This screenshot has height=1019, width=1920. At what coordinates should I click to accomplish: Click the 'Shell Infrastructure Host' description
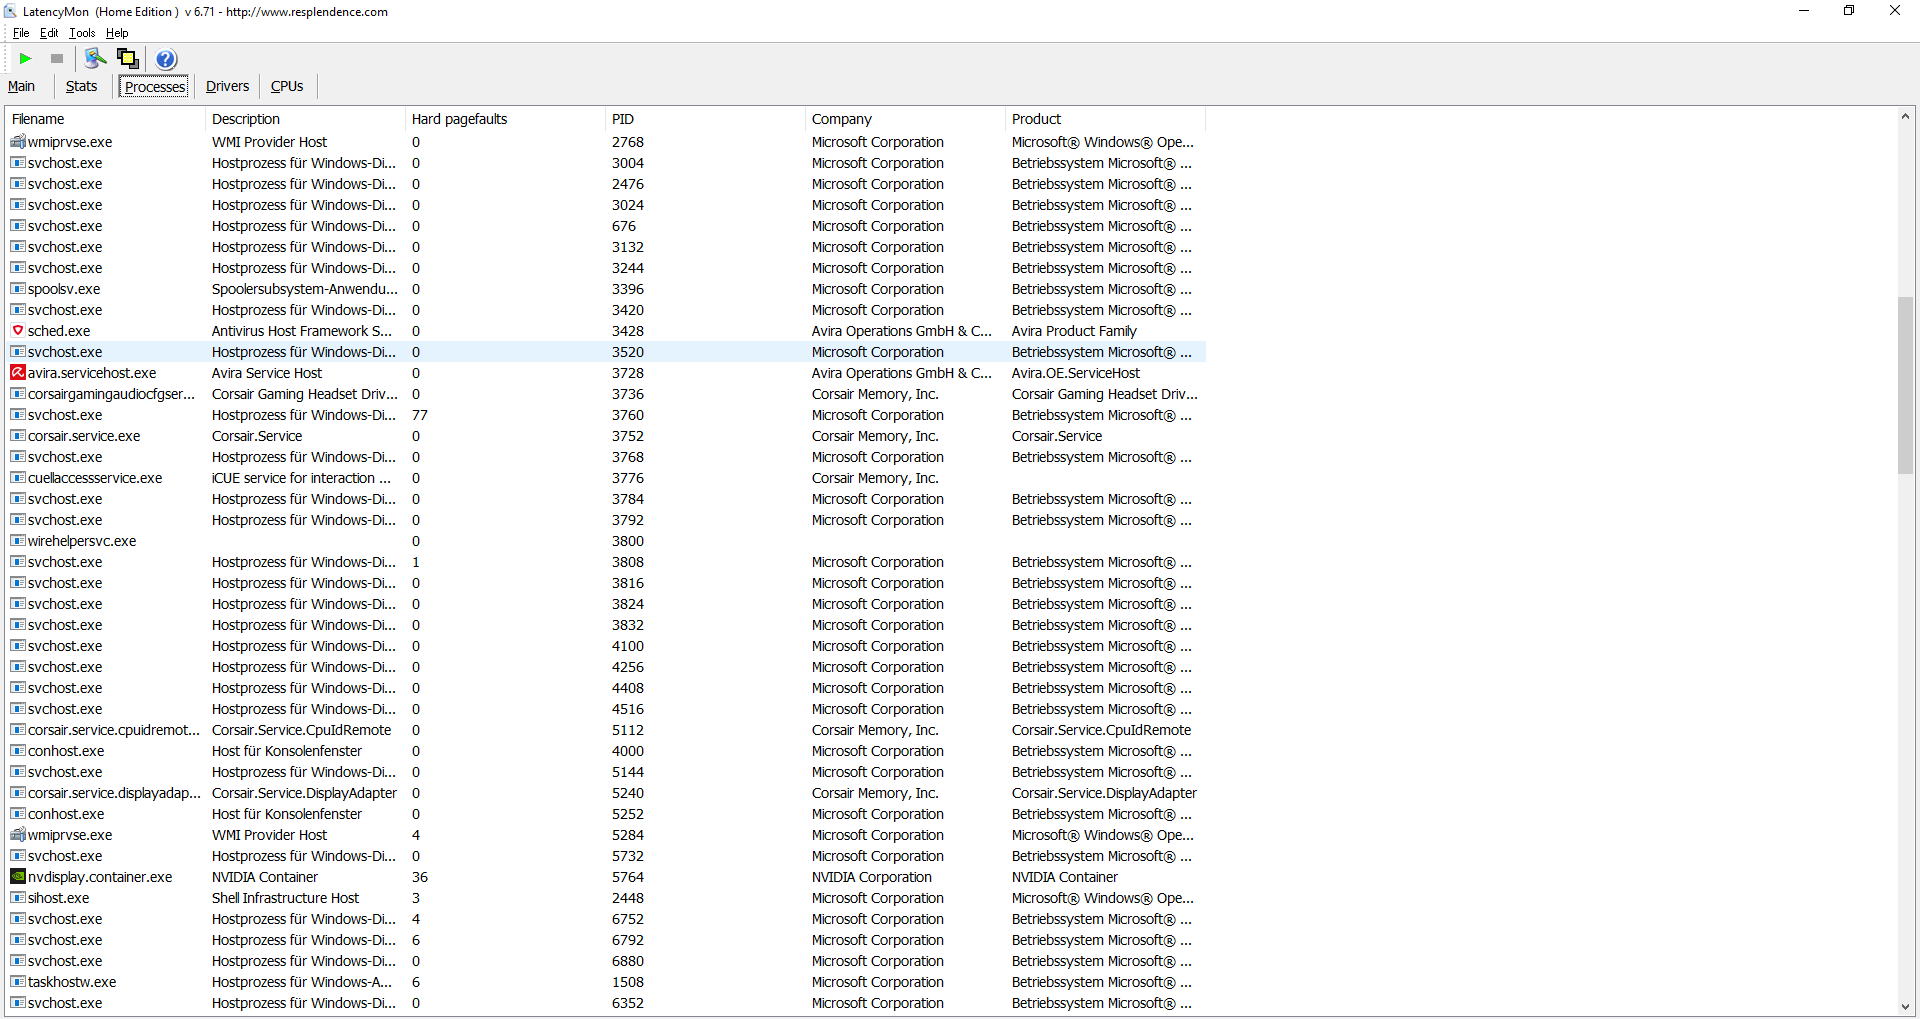click(285, 898)
